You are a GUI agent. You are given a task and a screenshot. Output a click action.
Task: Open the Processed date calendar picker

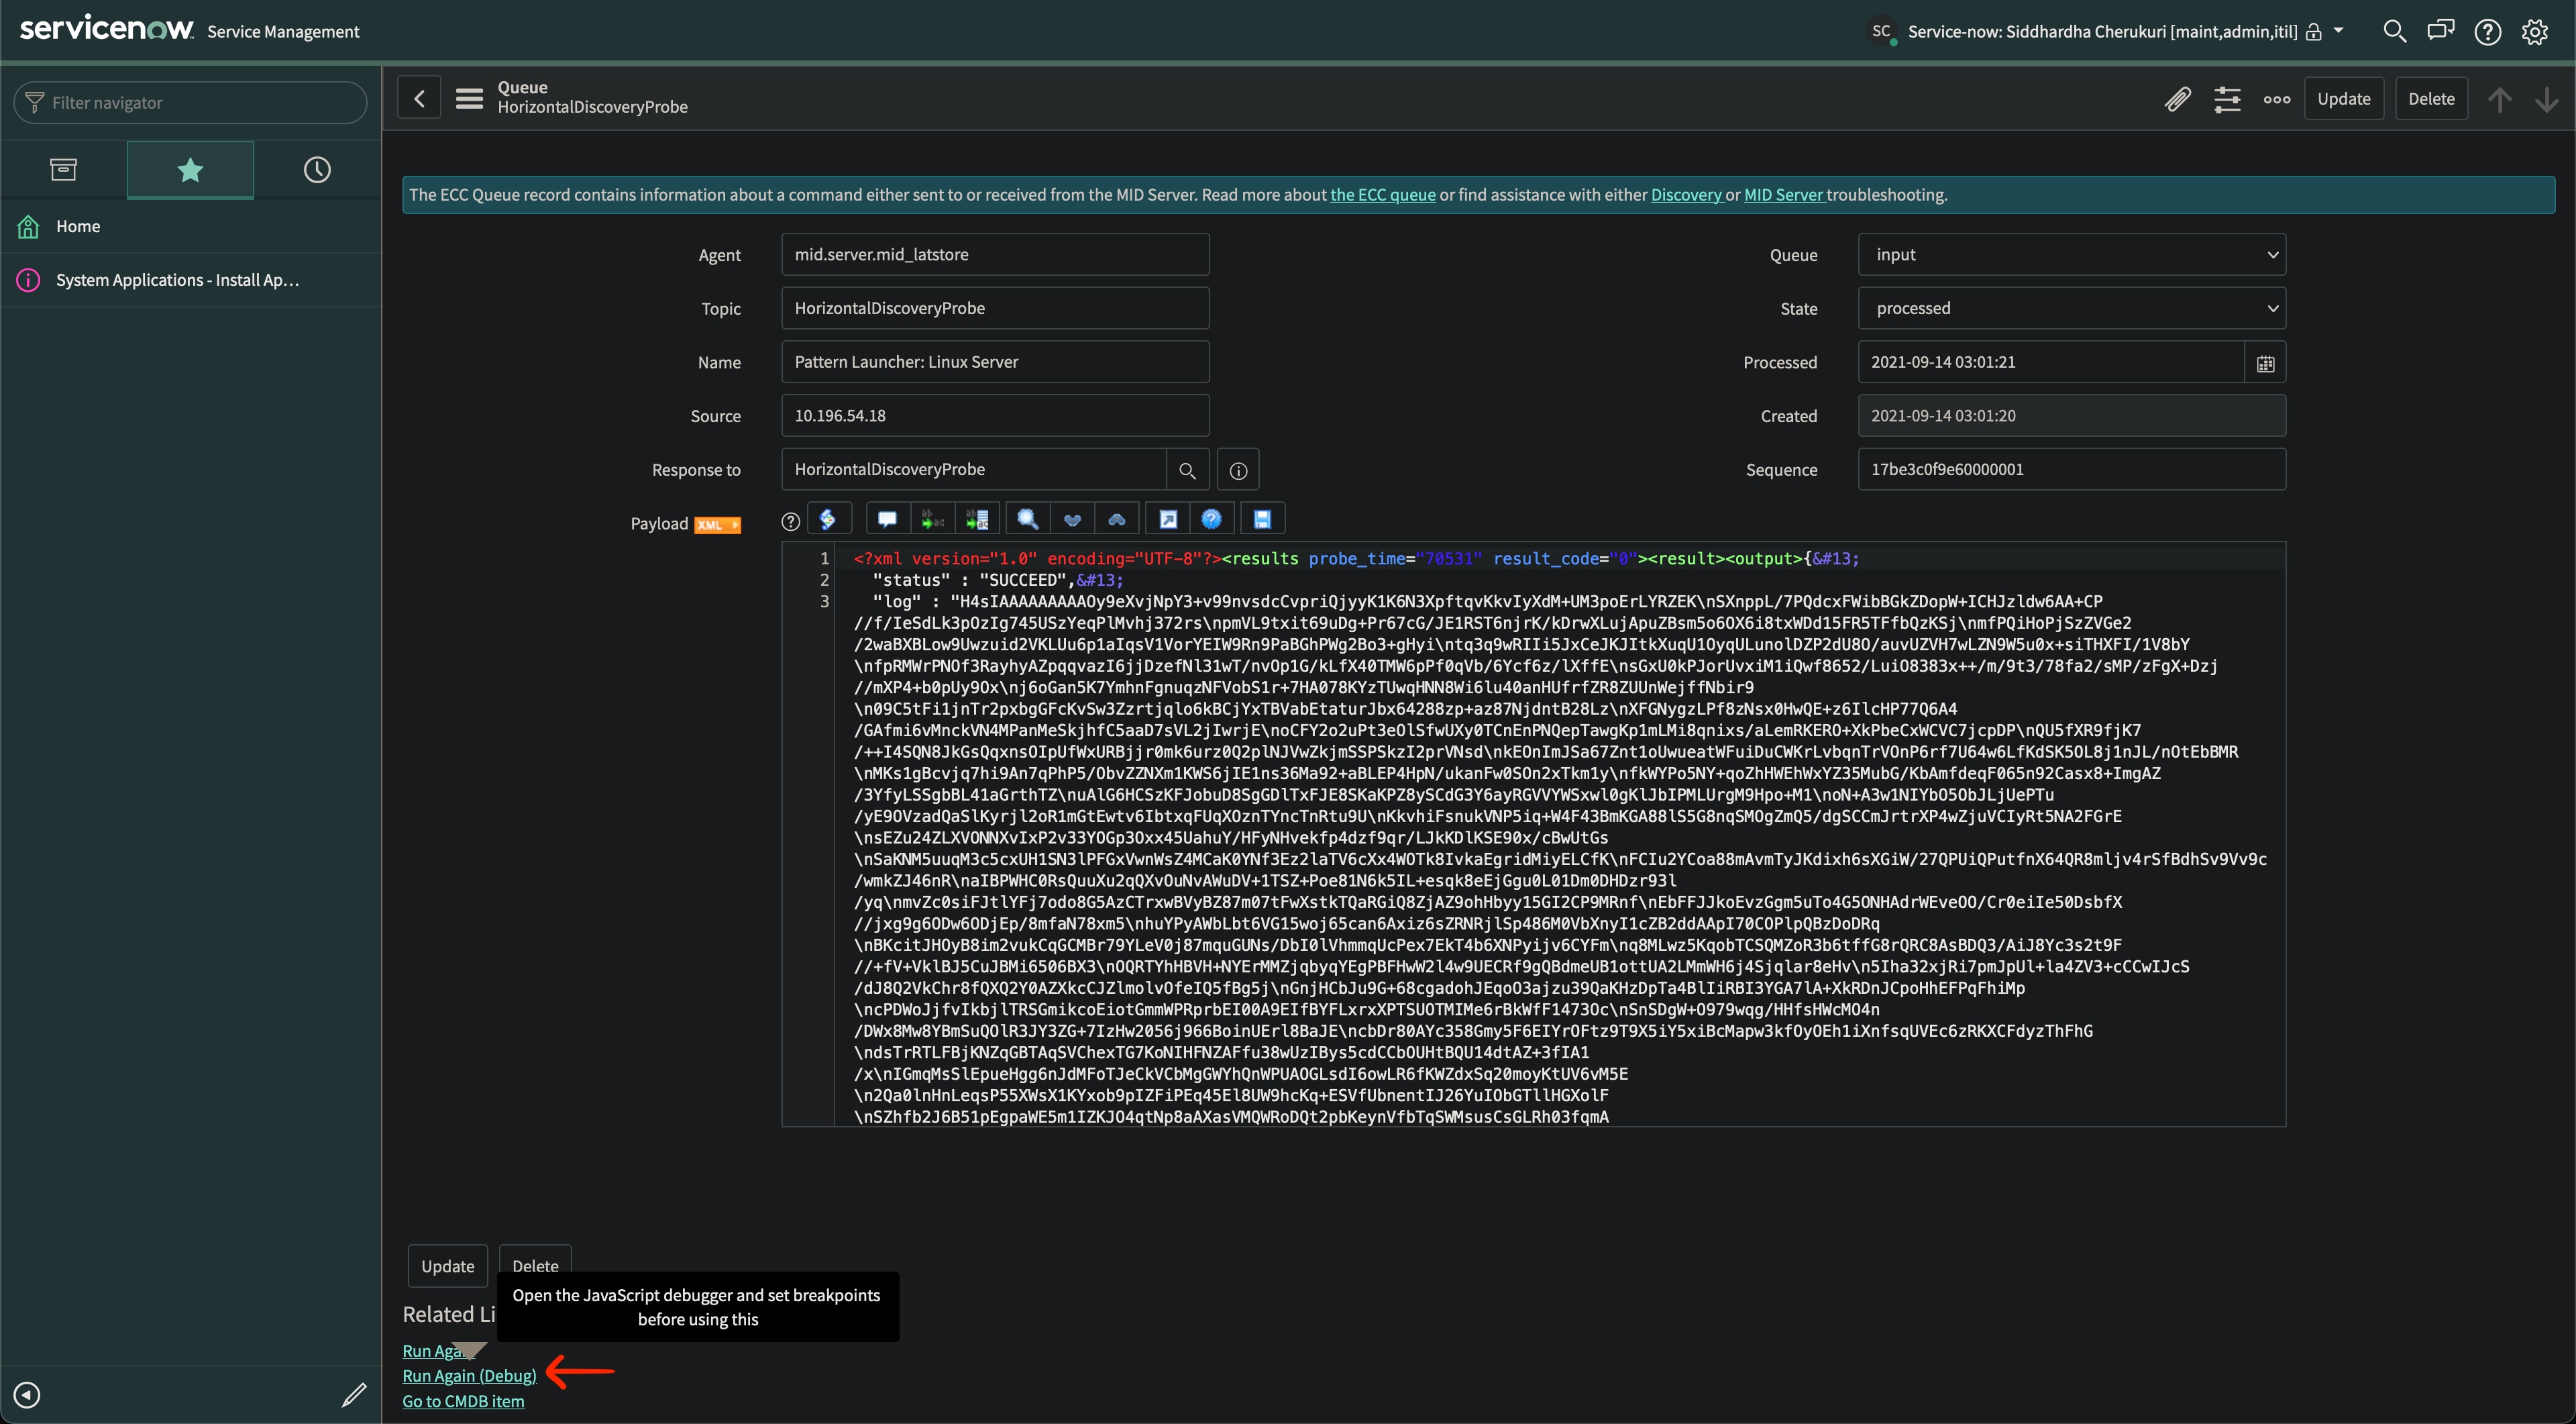[2265, 363]
